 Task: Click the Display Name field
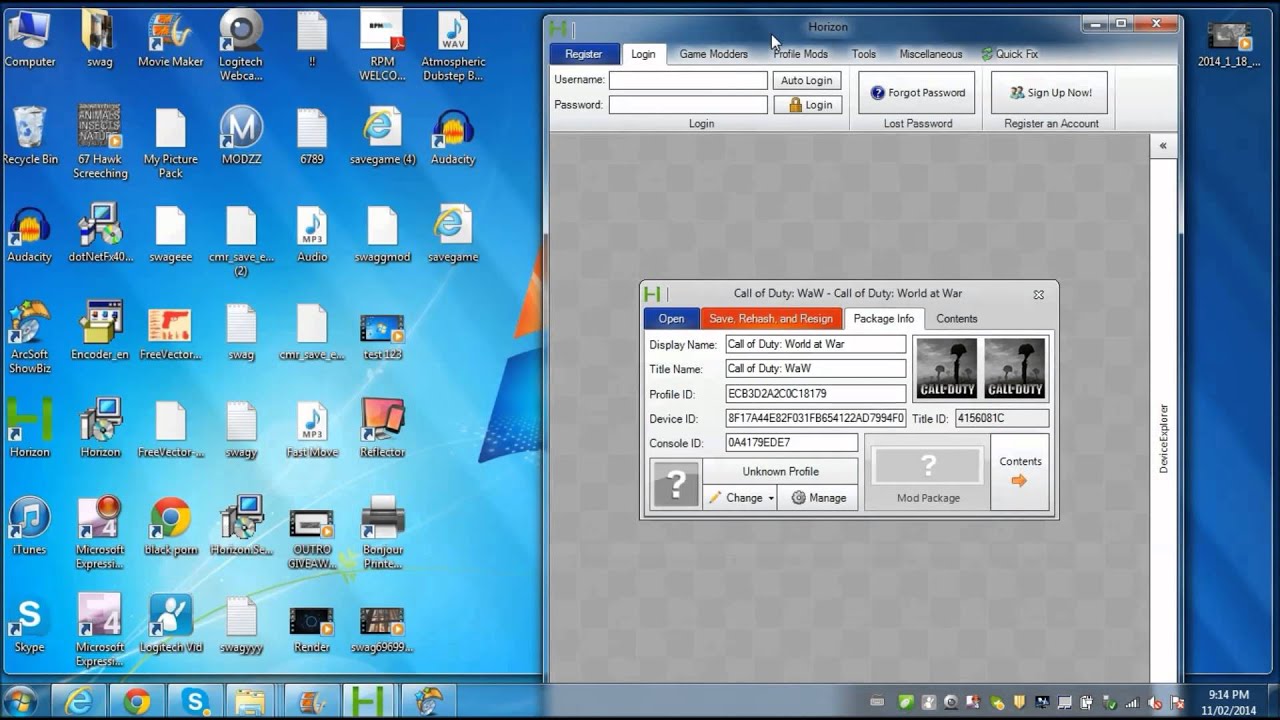click(x=815, y=344)
